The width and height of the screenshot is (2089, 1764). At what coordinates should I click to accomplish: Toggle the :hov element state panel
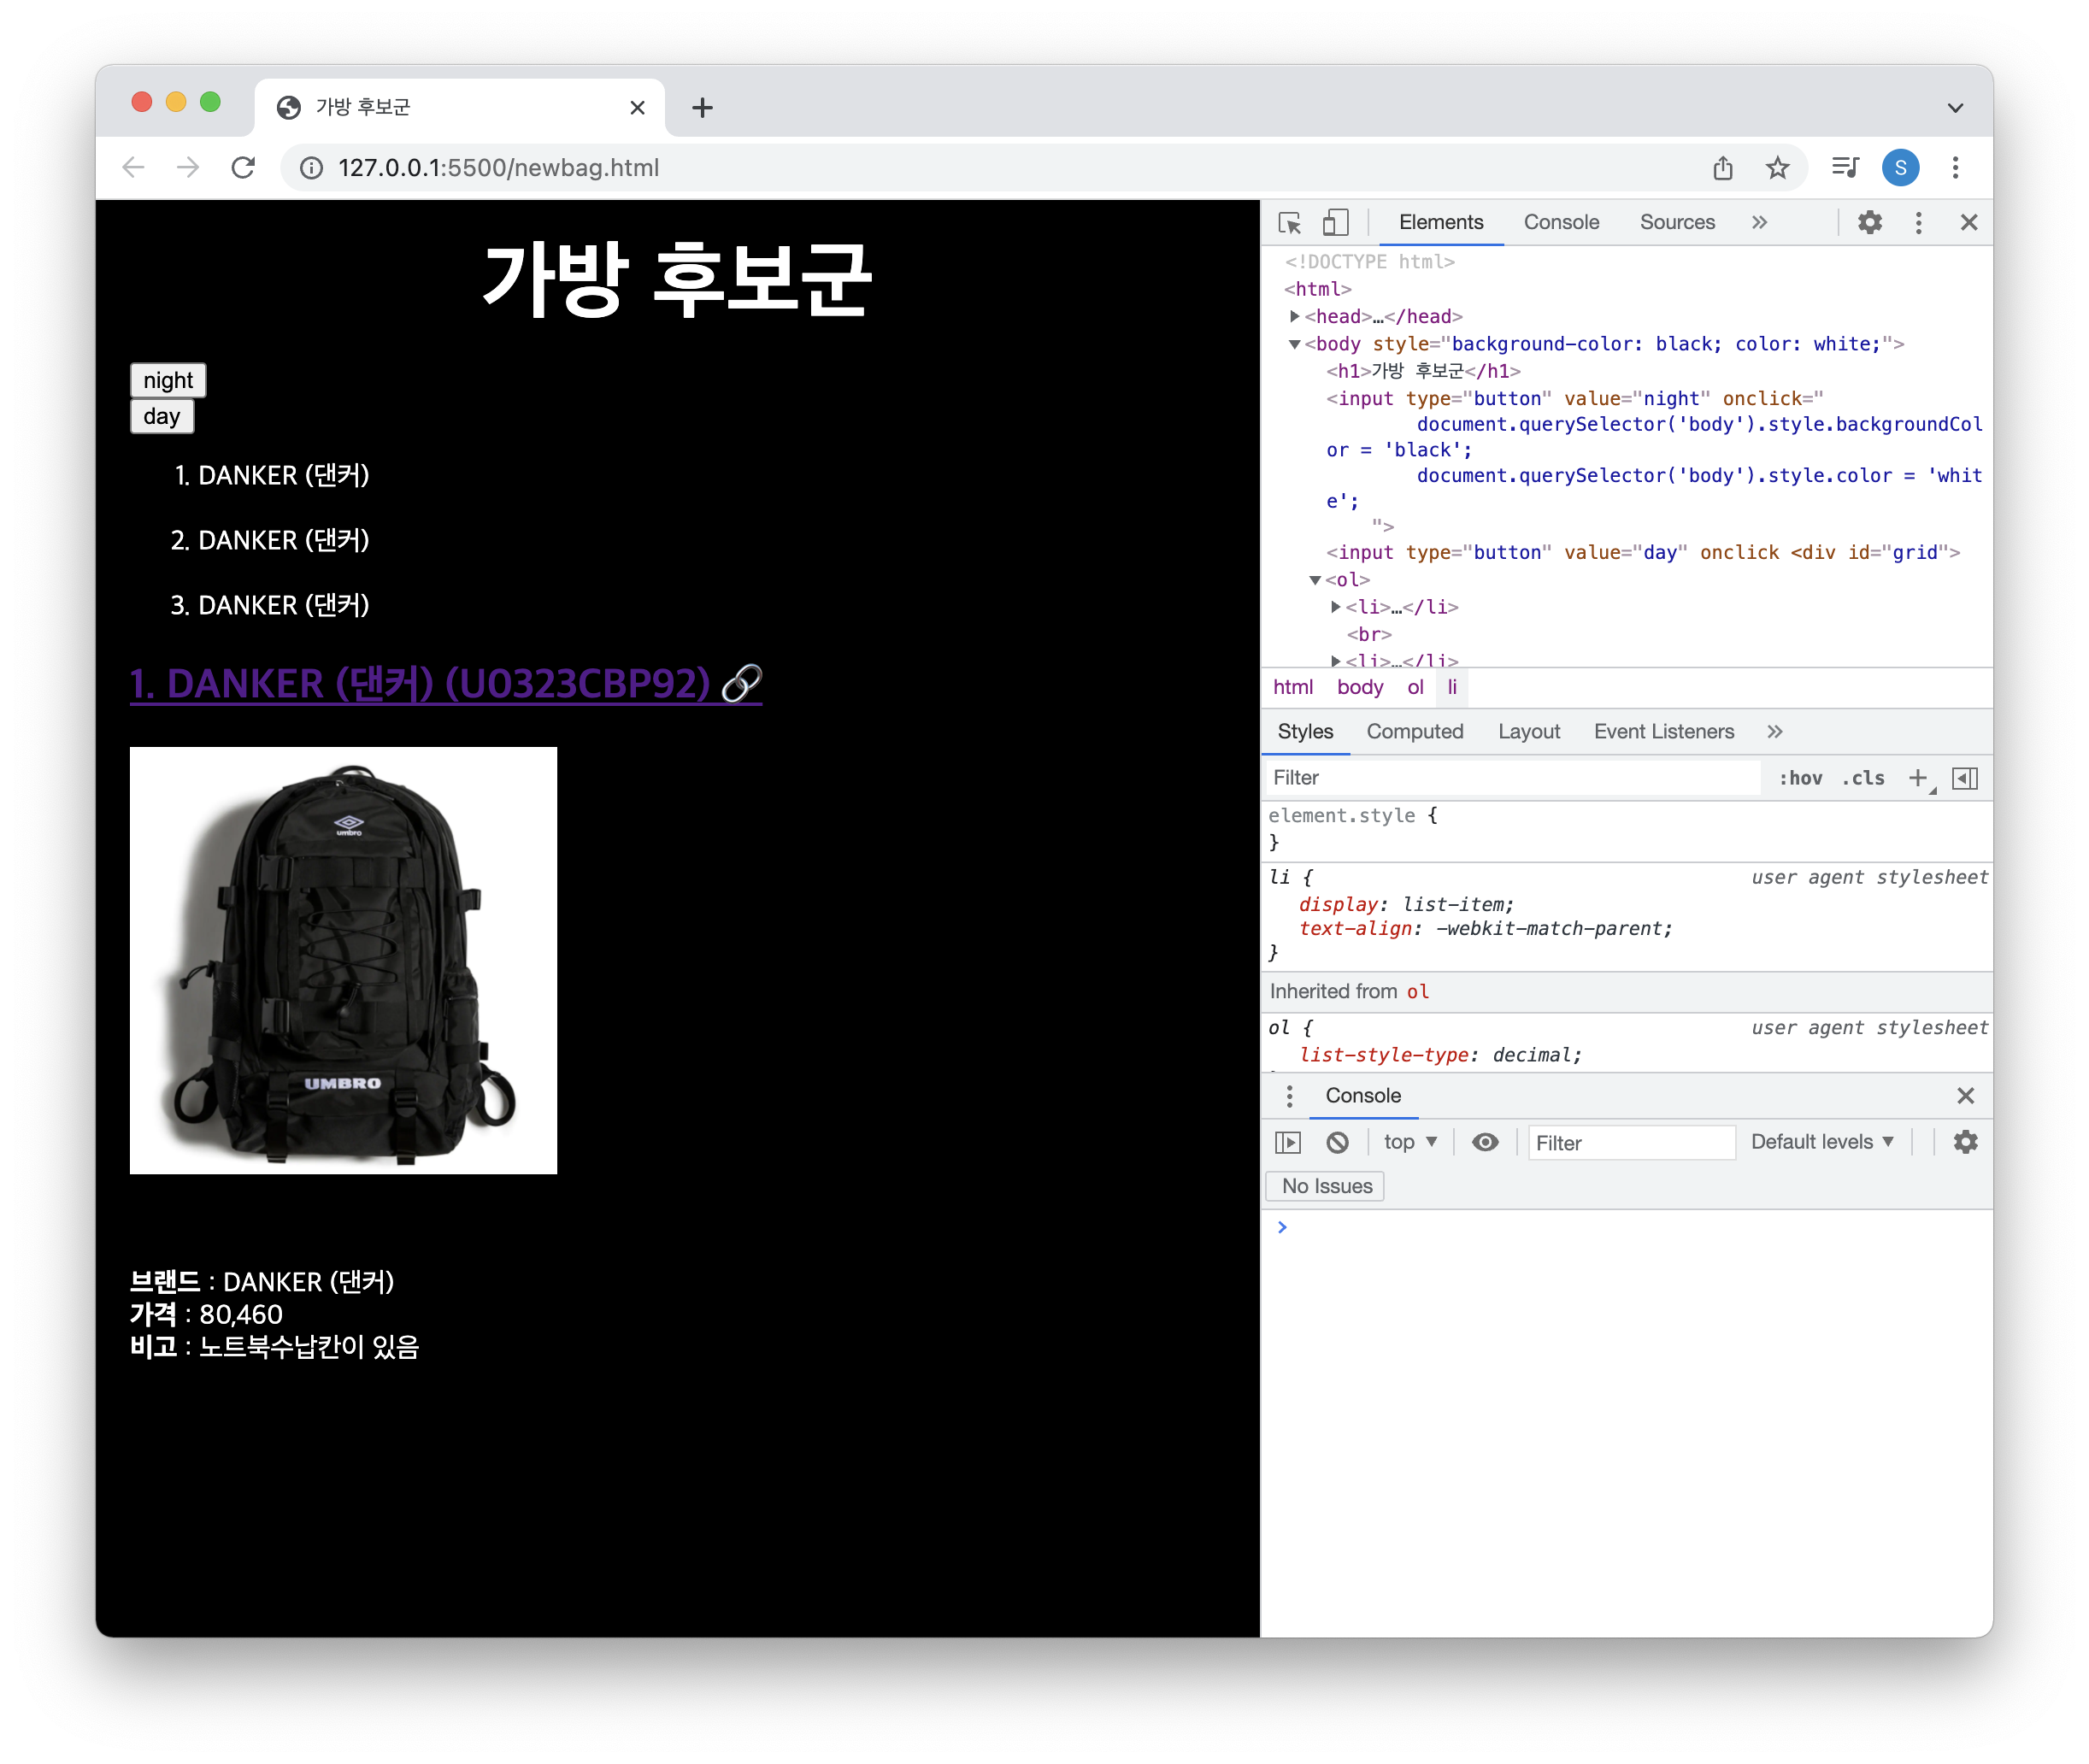point(1800,778)
